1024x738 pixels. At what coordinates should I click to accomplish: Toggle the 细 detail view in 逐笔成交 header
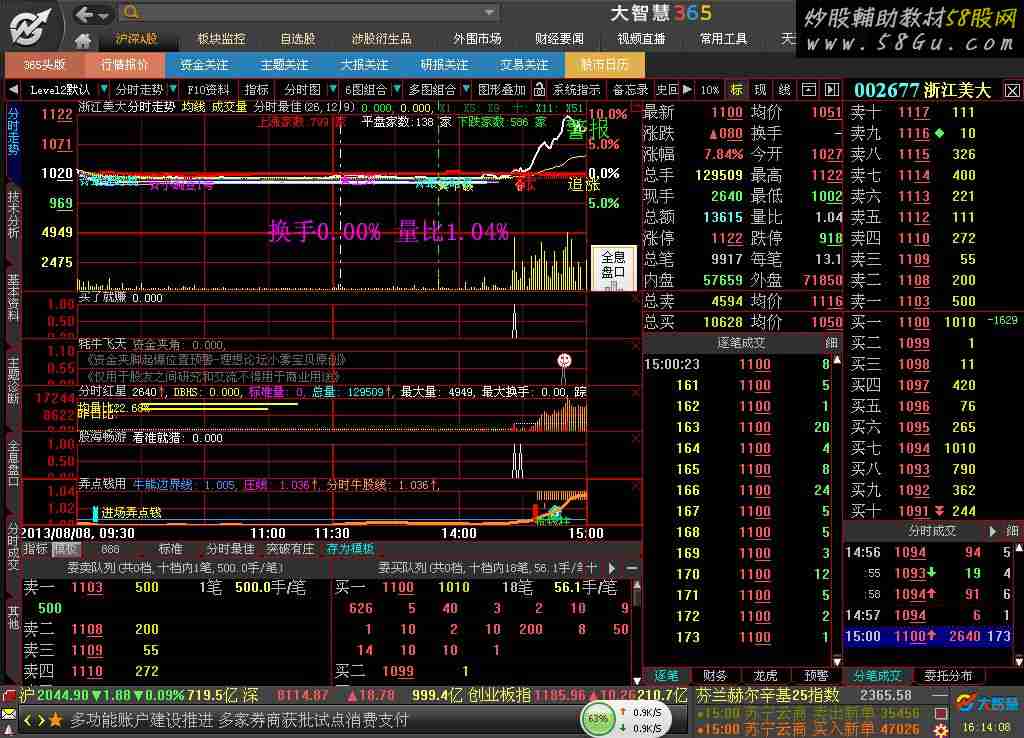coord(831,342)
